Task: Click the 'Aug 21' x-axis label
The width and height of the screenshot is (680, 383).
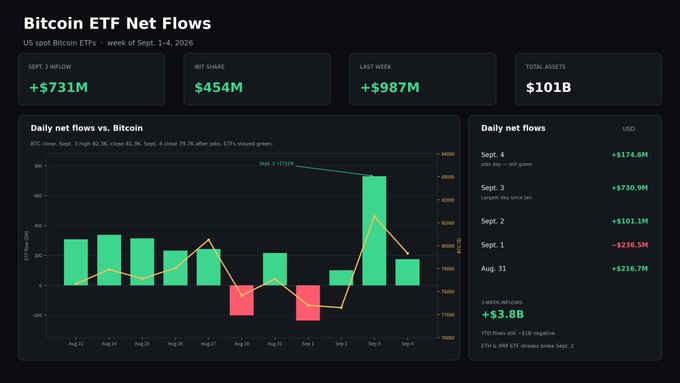Action: point(76,344)
